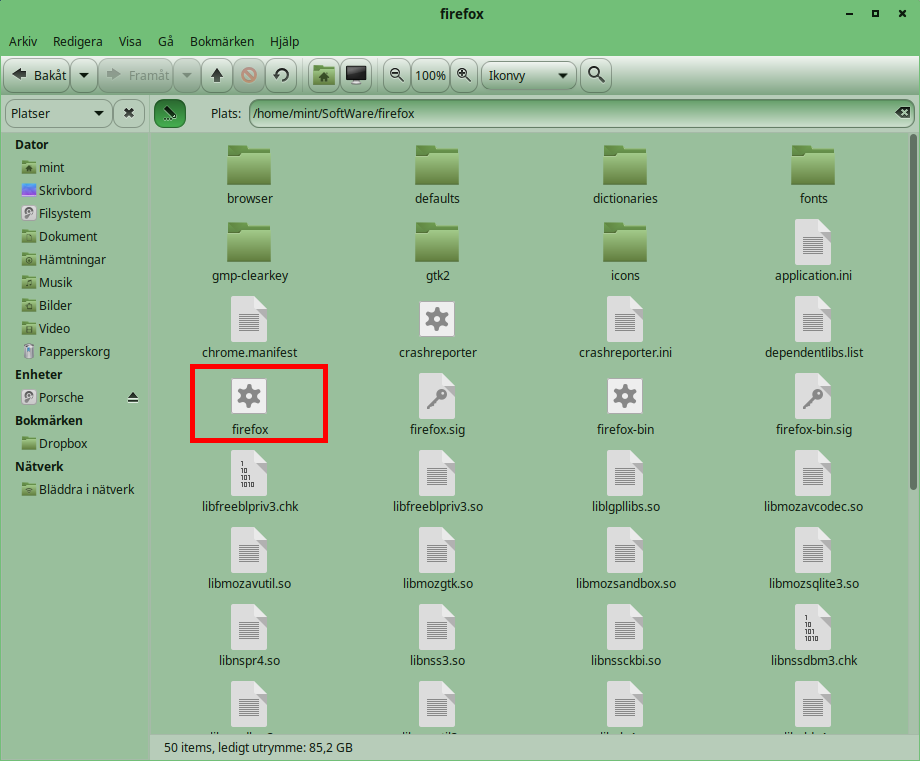Zoom in with the magnifier plus icon
920x761 pixels.
point(464,75)
